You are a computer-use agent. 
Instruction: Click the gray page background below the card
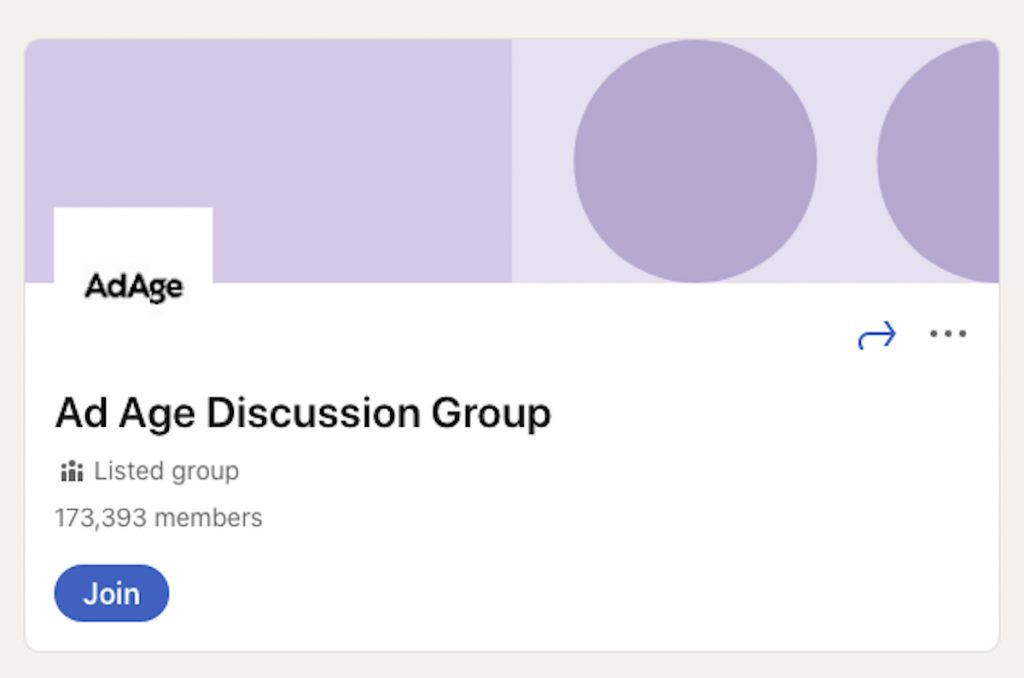[x=512, y=666]
